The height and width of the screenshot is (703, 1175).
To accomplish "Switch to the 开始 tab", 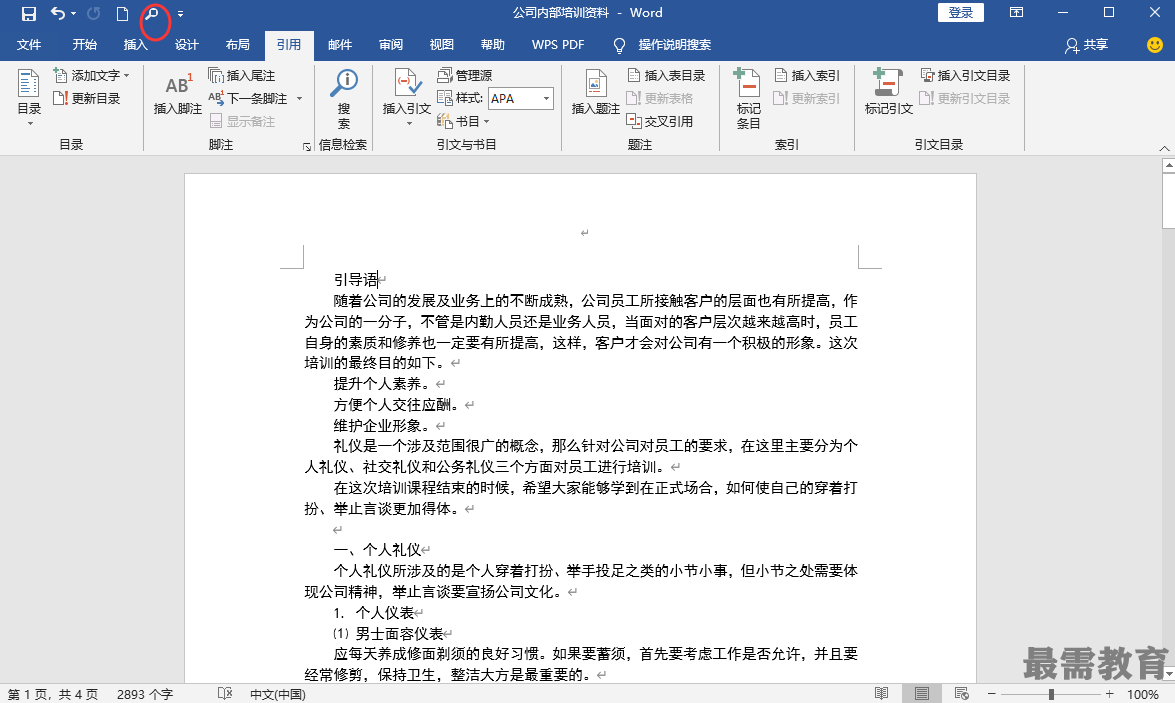I will [x=85, y=45].
